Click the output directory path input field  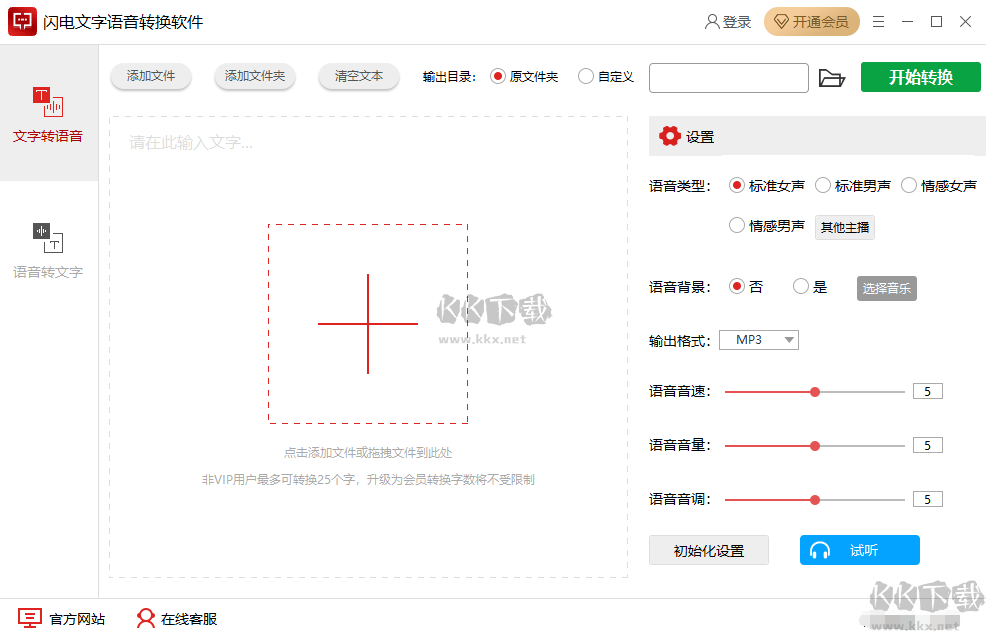pyautogui.click(x=728, y=78)
